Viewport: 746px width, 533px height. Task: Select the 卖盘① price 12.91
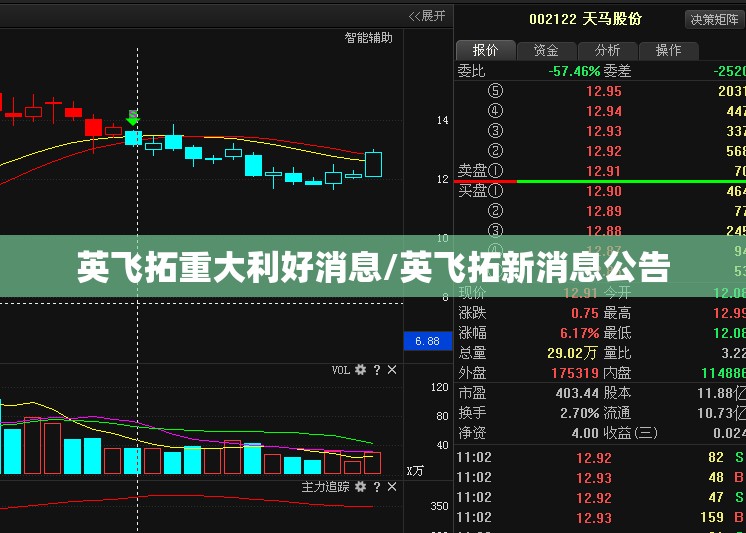(604, 171)
